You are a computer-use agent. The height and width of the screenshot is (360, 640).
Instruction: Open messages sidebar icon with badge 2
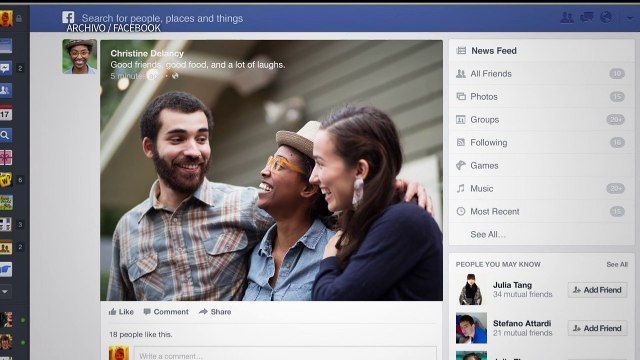tap(6, 68)
